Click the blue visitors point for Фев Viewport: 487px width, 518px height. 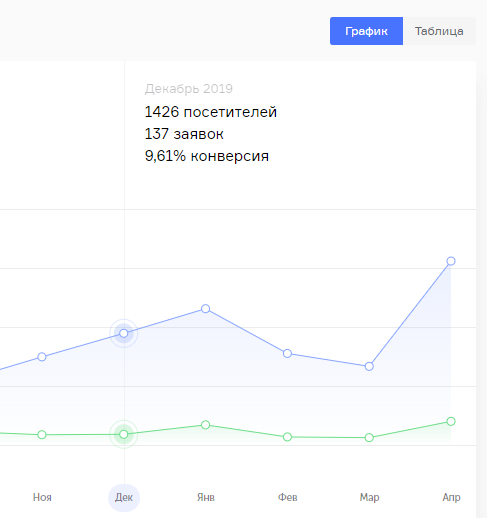click(x=287, y=354)
